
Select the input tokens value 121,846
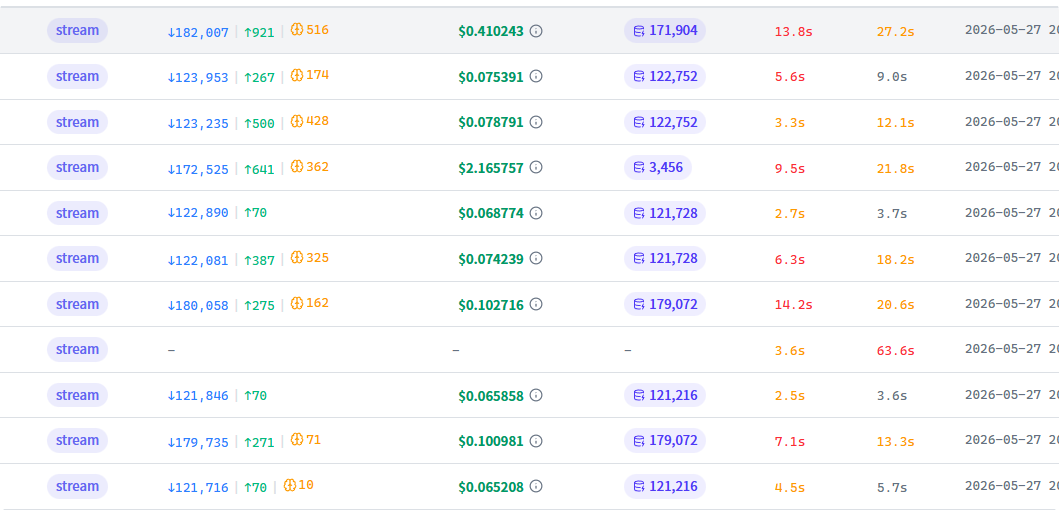pos(198,396)
